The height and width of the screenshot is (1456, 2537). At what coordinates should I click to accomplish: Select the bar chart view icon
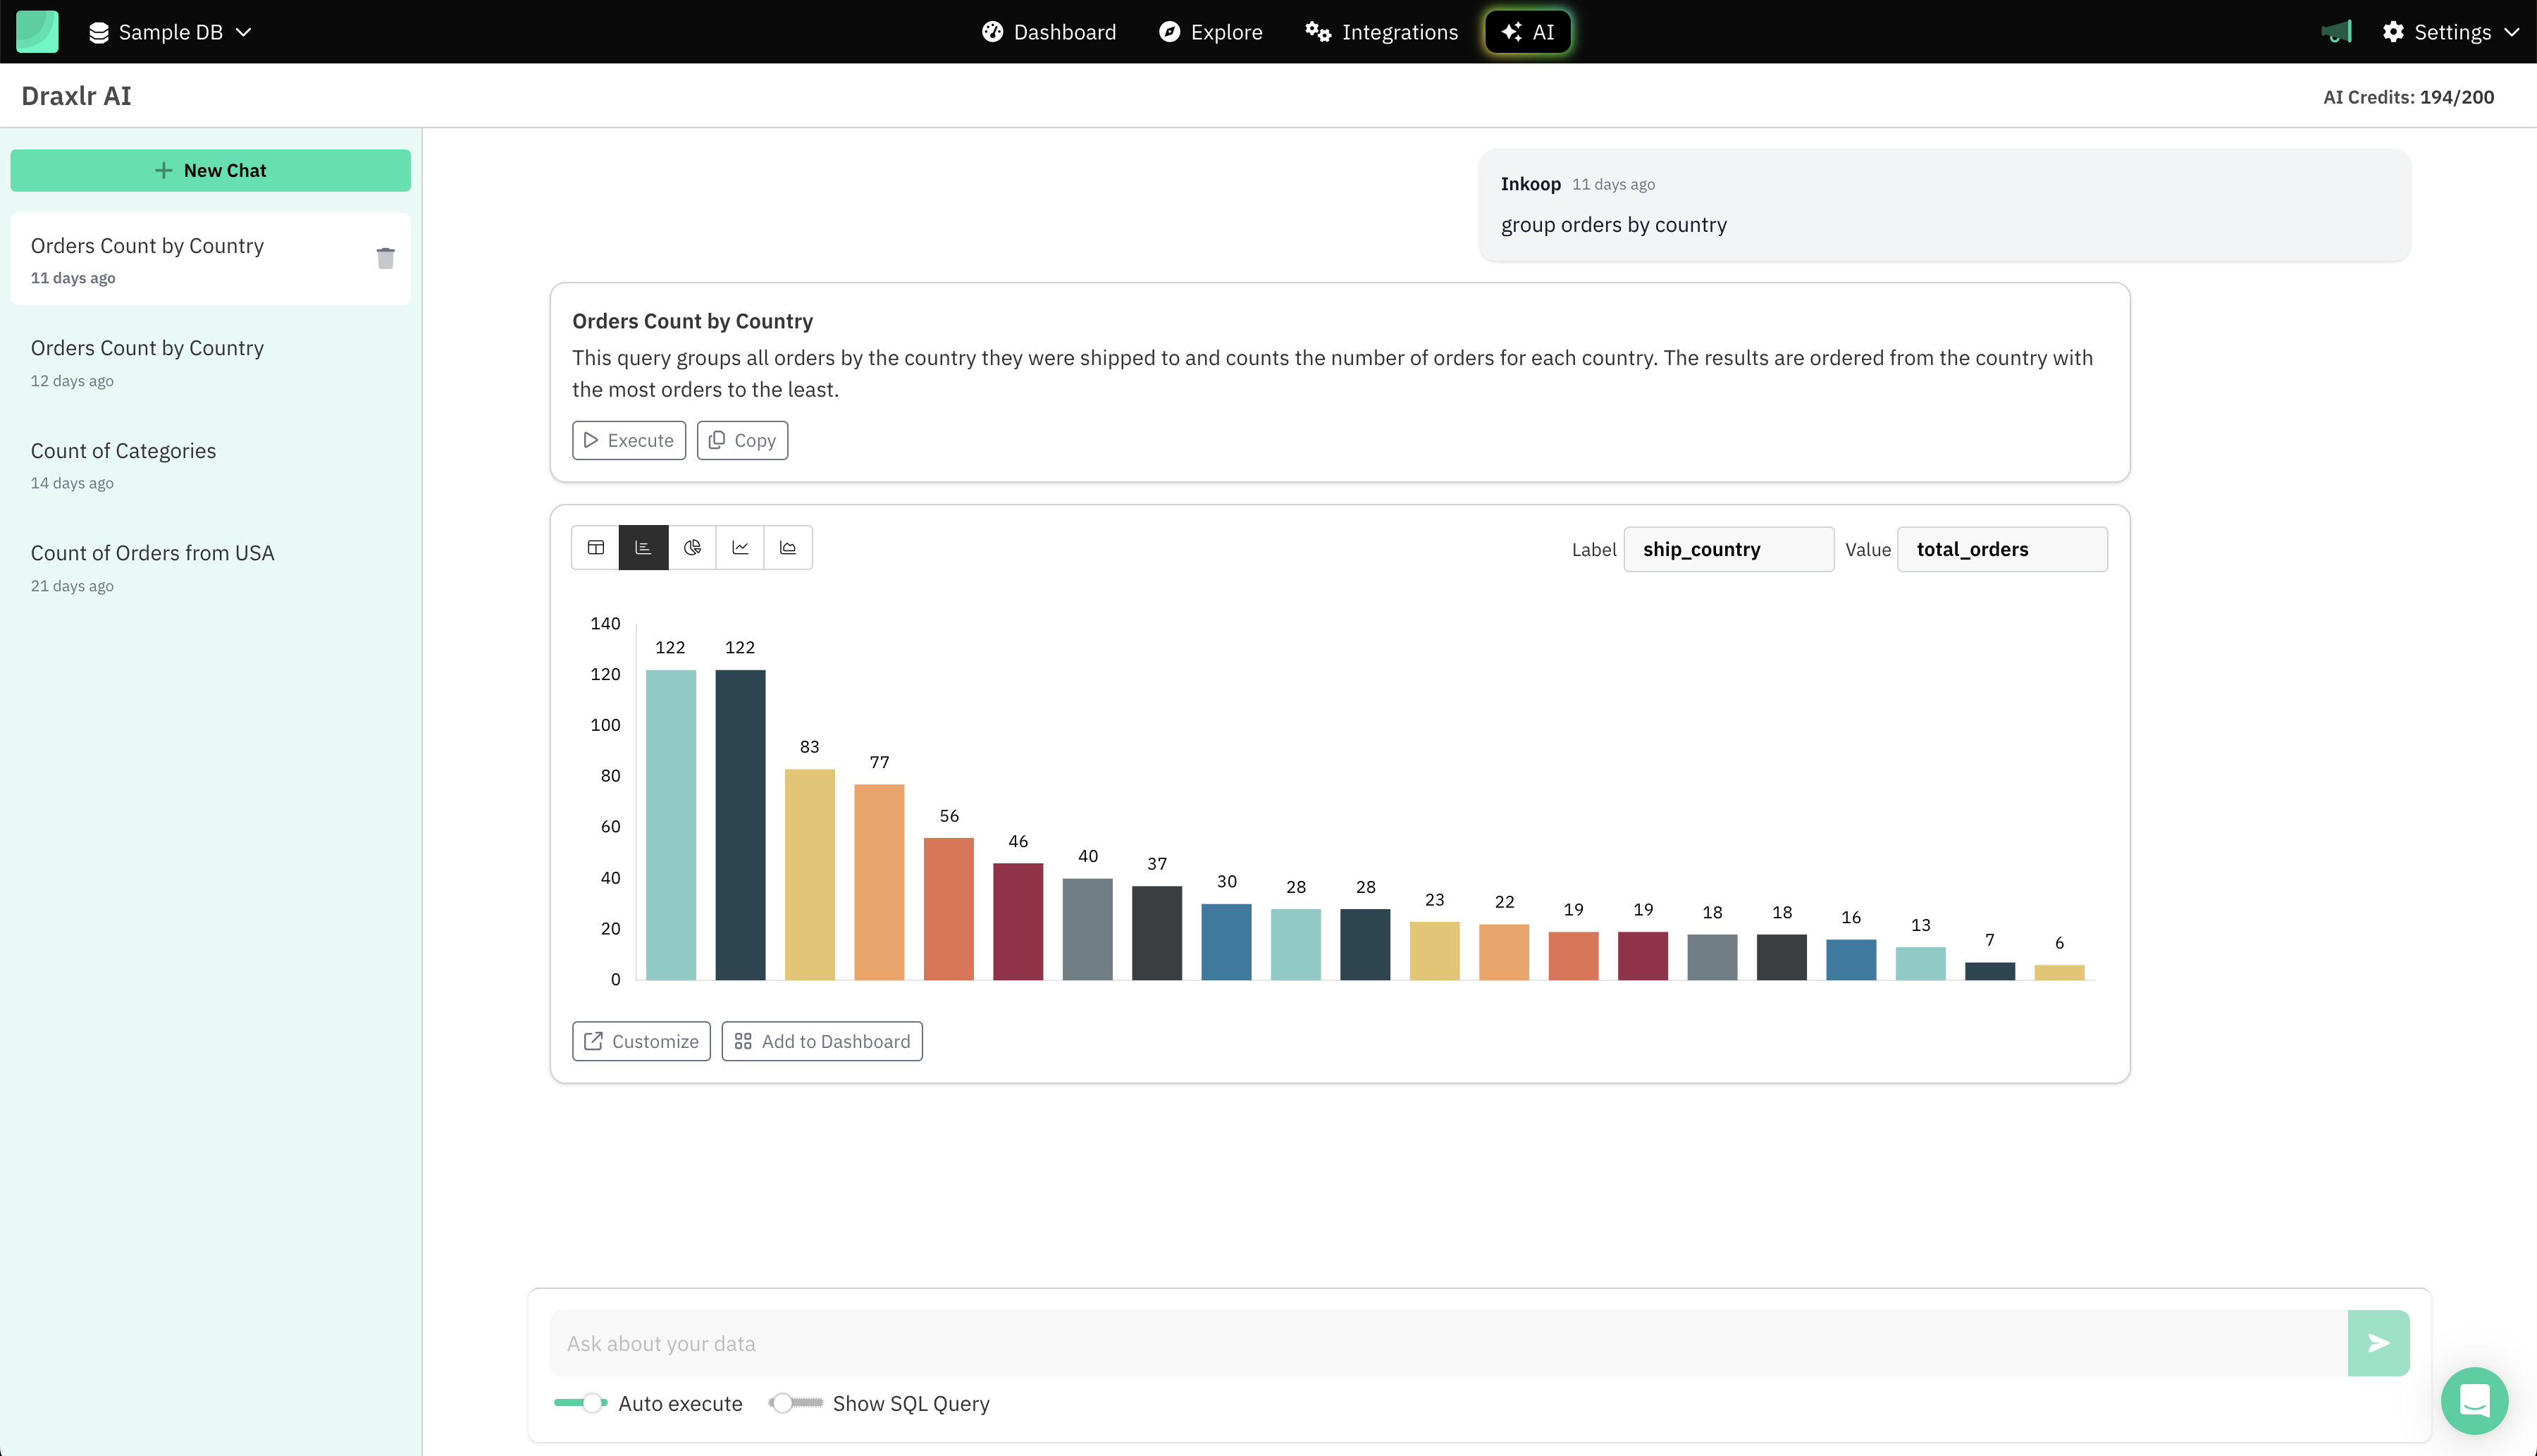click(643, 547)
